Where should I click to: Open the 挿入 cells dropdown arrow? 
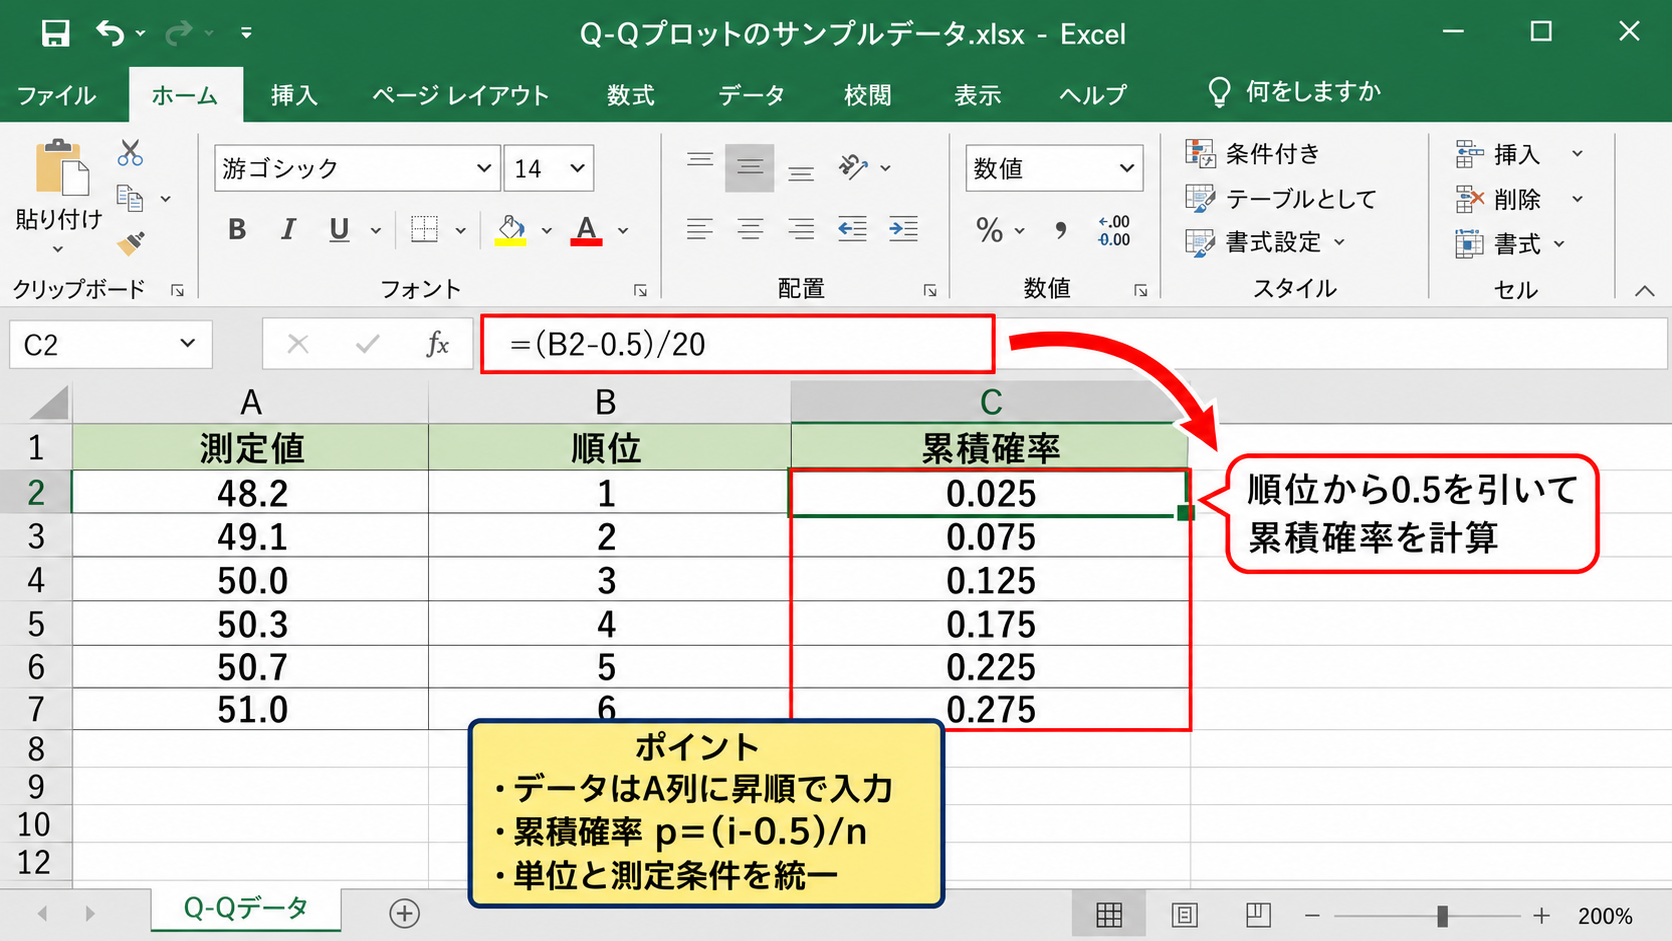point(1577,154)
